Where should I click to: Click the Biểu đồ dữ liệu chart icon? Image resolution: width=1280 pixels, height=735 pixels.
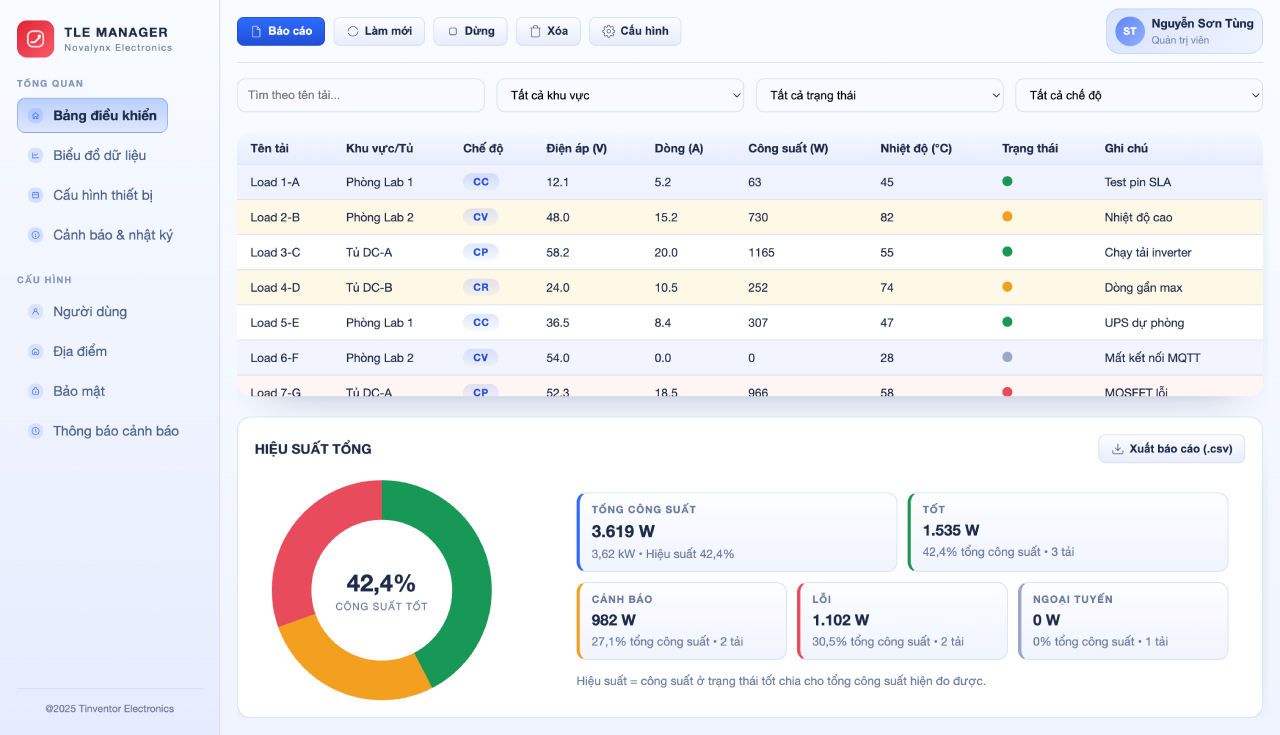point(36,156)
